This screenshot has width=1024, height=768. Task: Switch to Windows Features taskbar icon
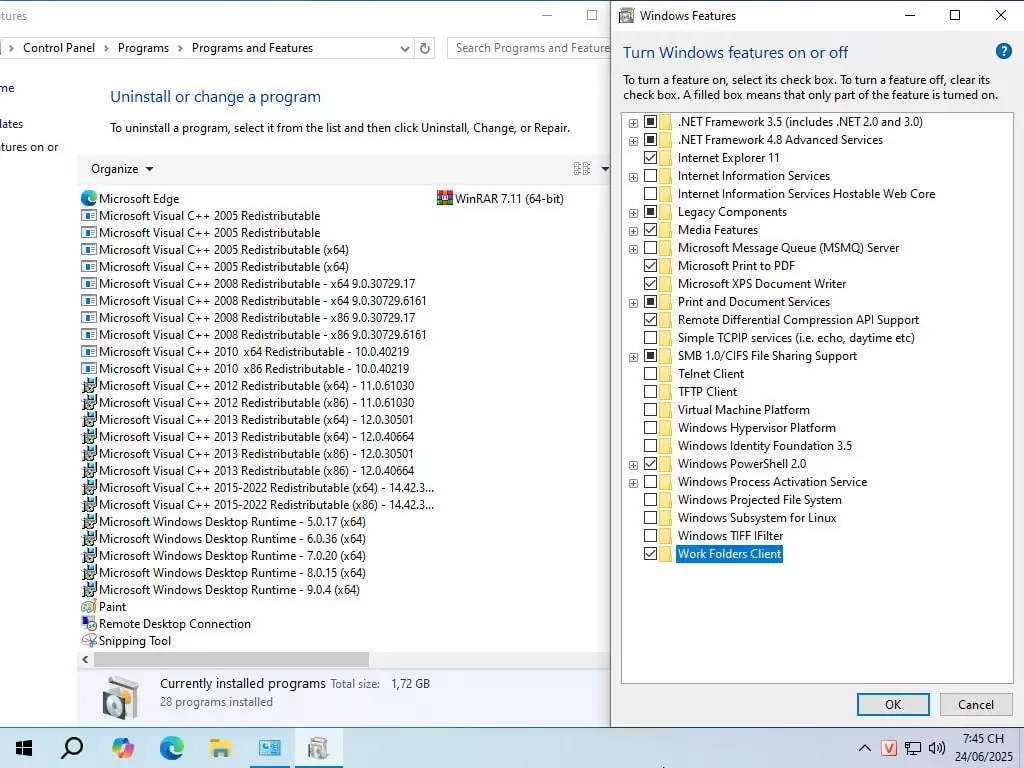coord(318,748)
